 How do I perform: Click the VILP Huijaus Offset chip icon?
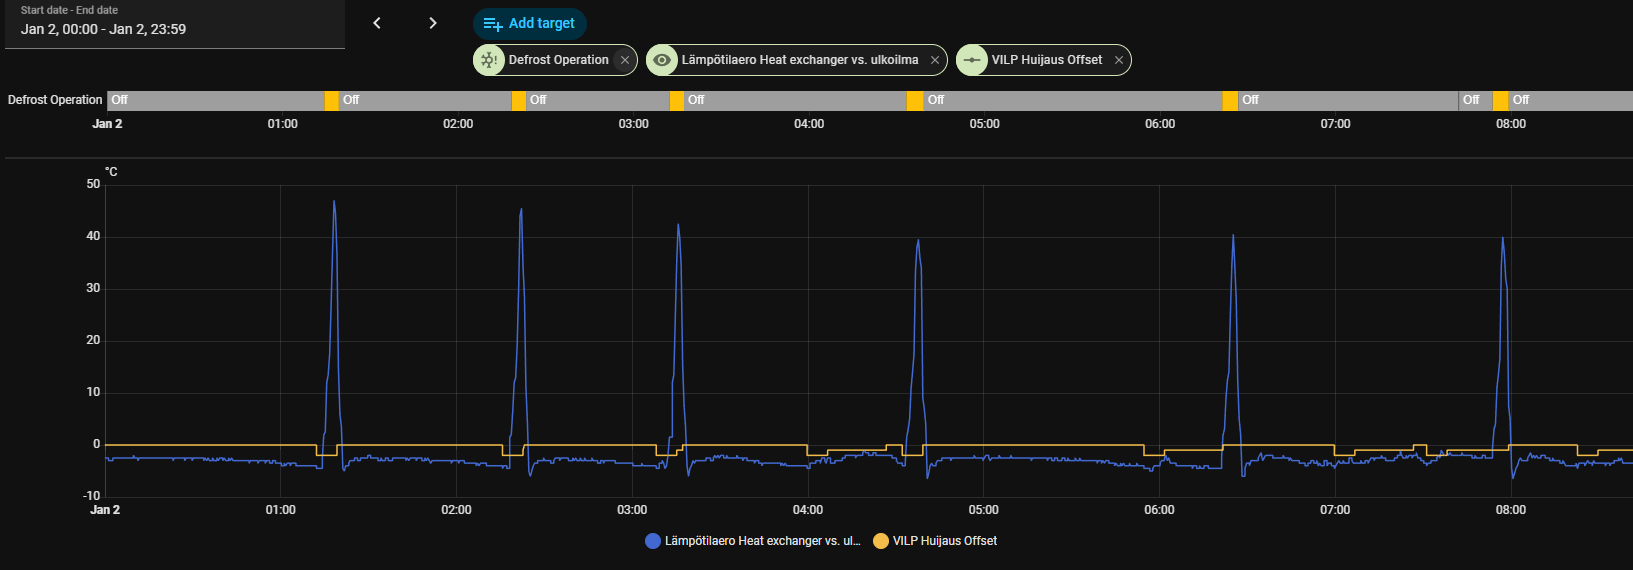[972, 60]
